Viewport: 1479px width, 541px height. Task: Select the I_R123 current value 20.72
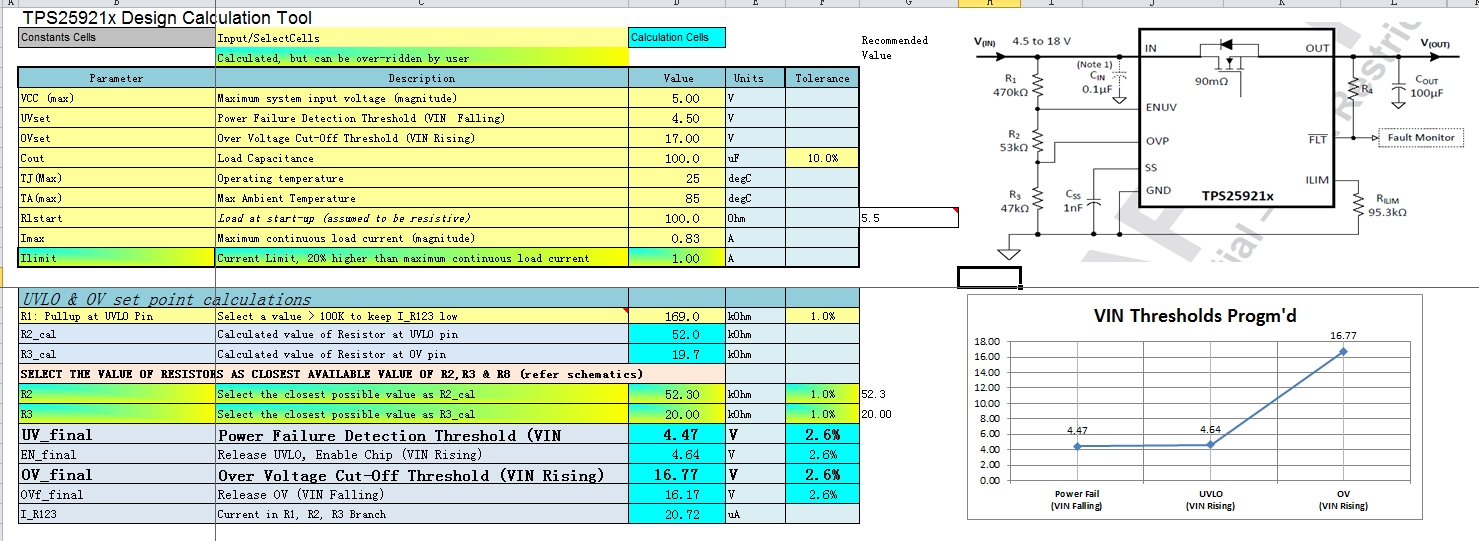point(677,514)
